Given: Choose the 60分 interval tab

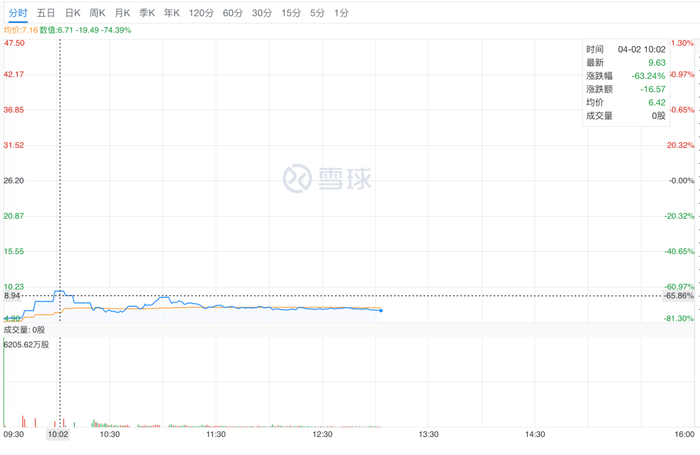Looking at the screenshot, I should [233, 13].
